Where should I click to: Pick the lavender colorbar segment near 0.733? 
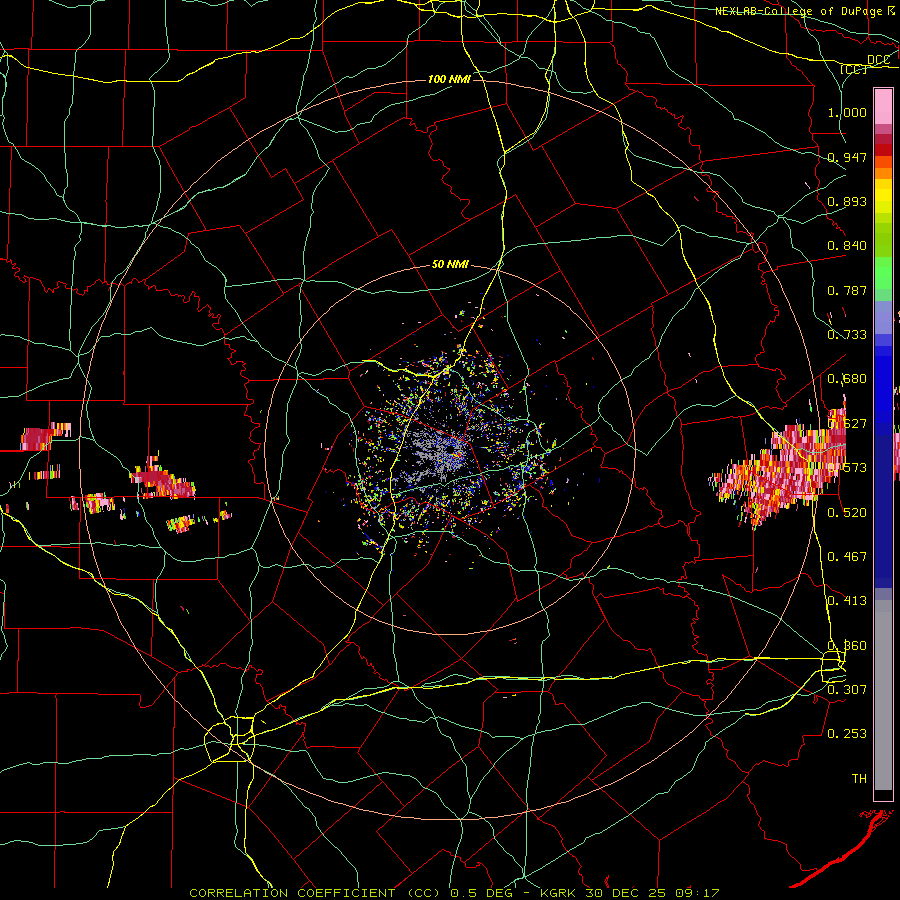pyautogui.click(x=883, y=319)
